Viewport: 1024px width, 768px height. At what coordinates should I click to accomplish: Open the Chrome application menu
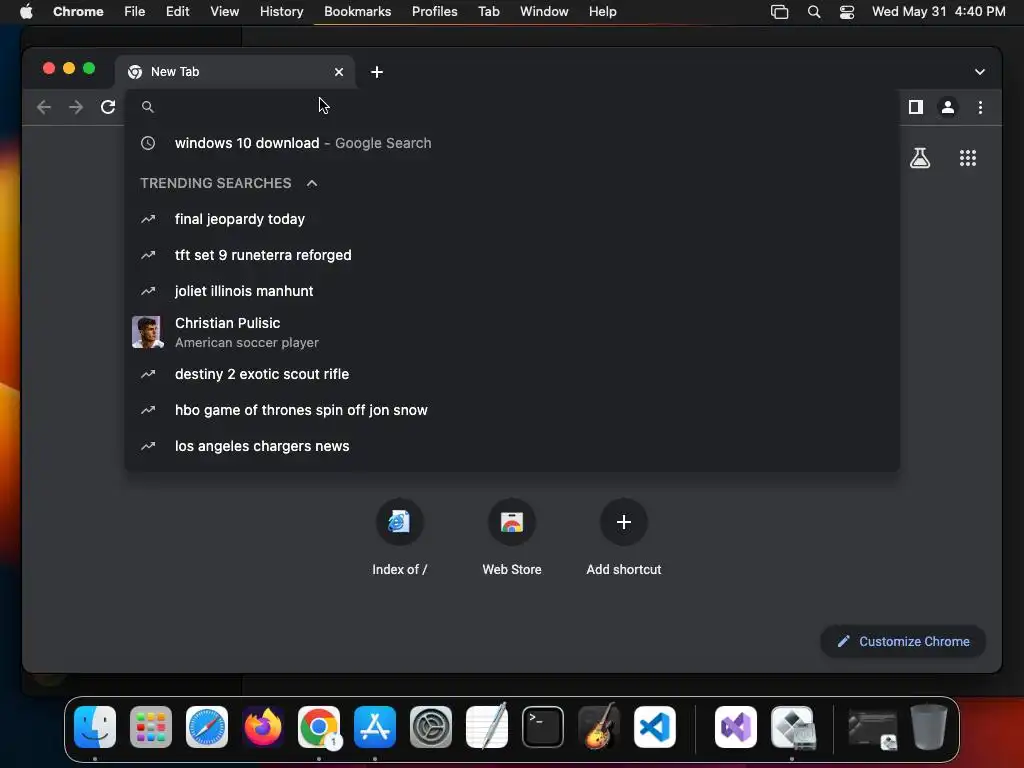click(78, 12)
